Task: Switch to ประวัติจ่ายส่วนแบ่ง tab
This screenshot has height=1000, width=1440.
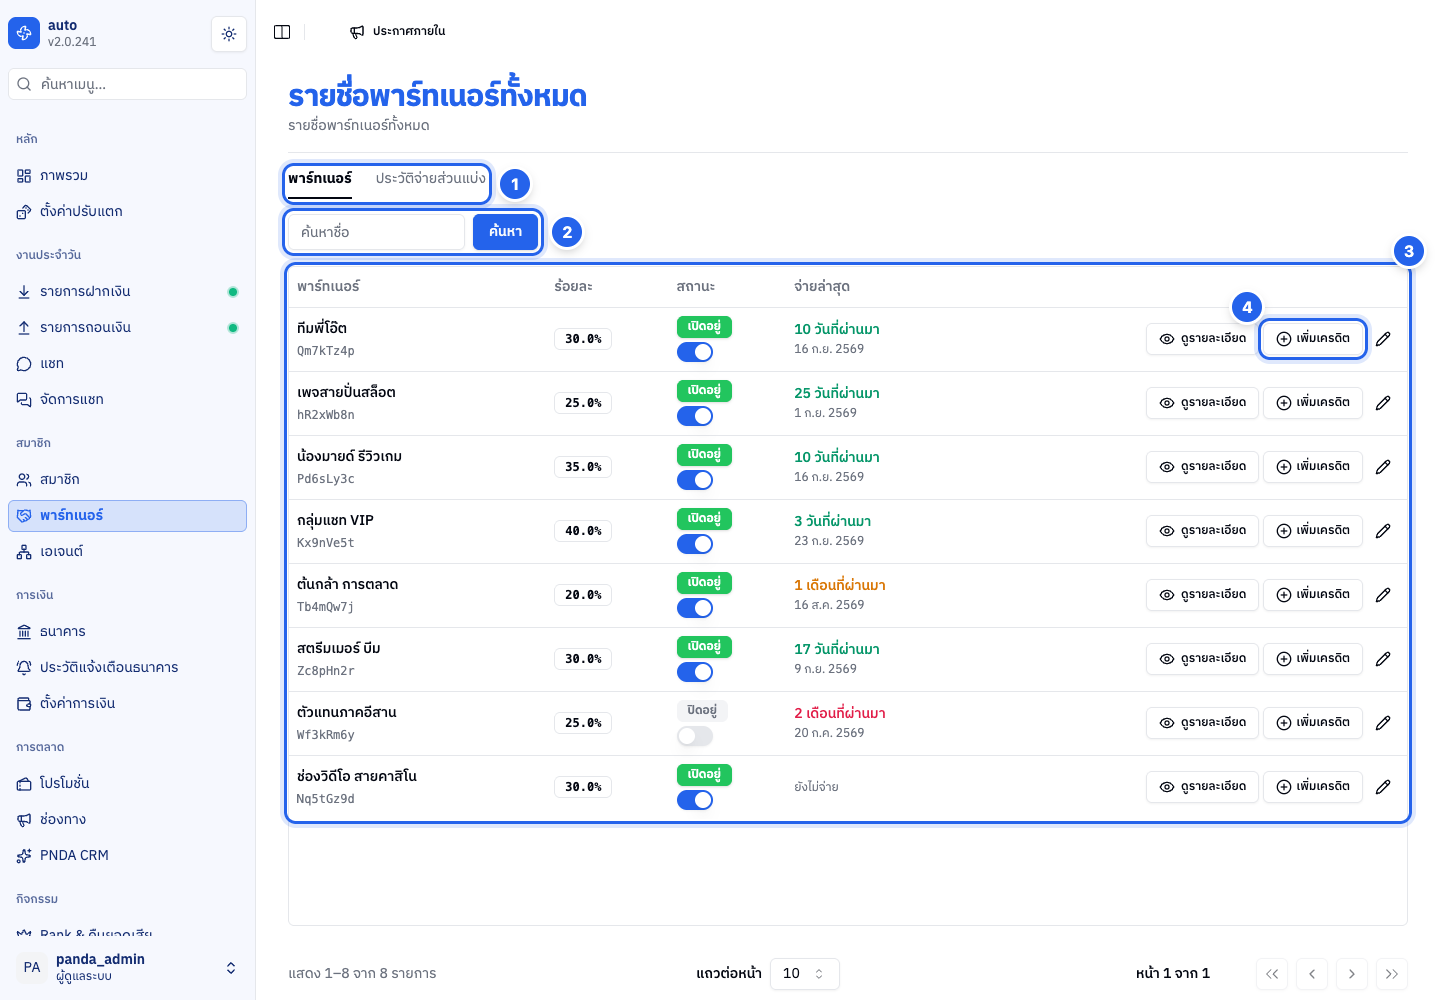Action: click(x=431, y=179)
